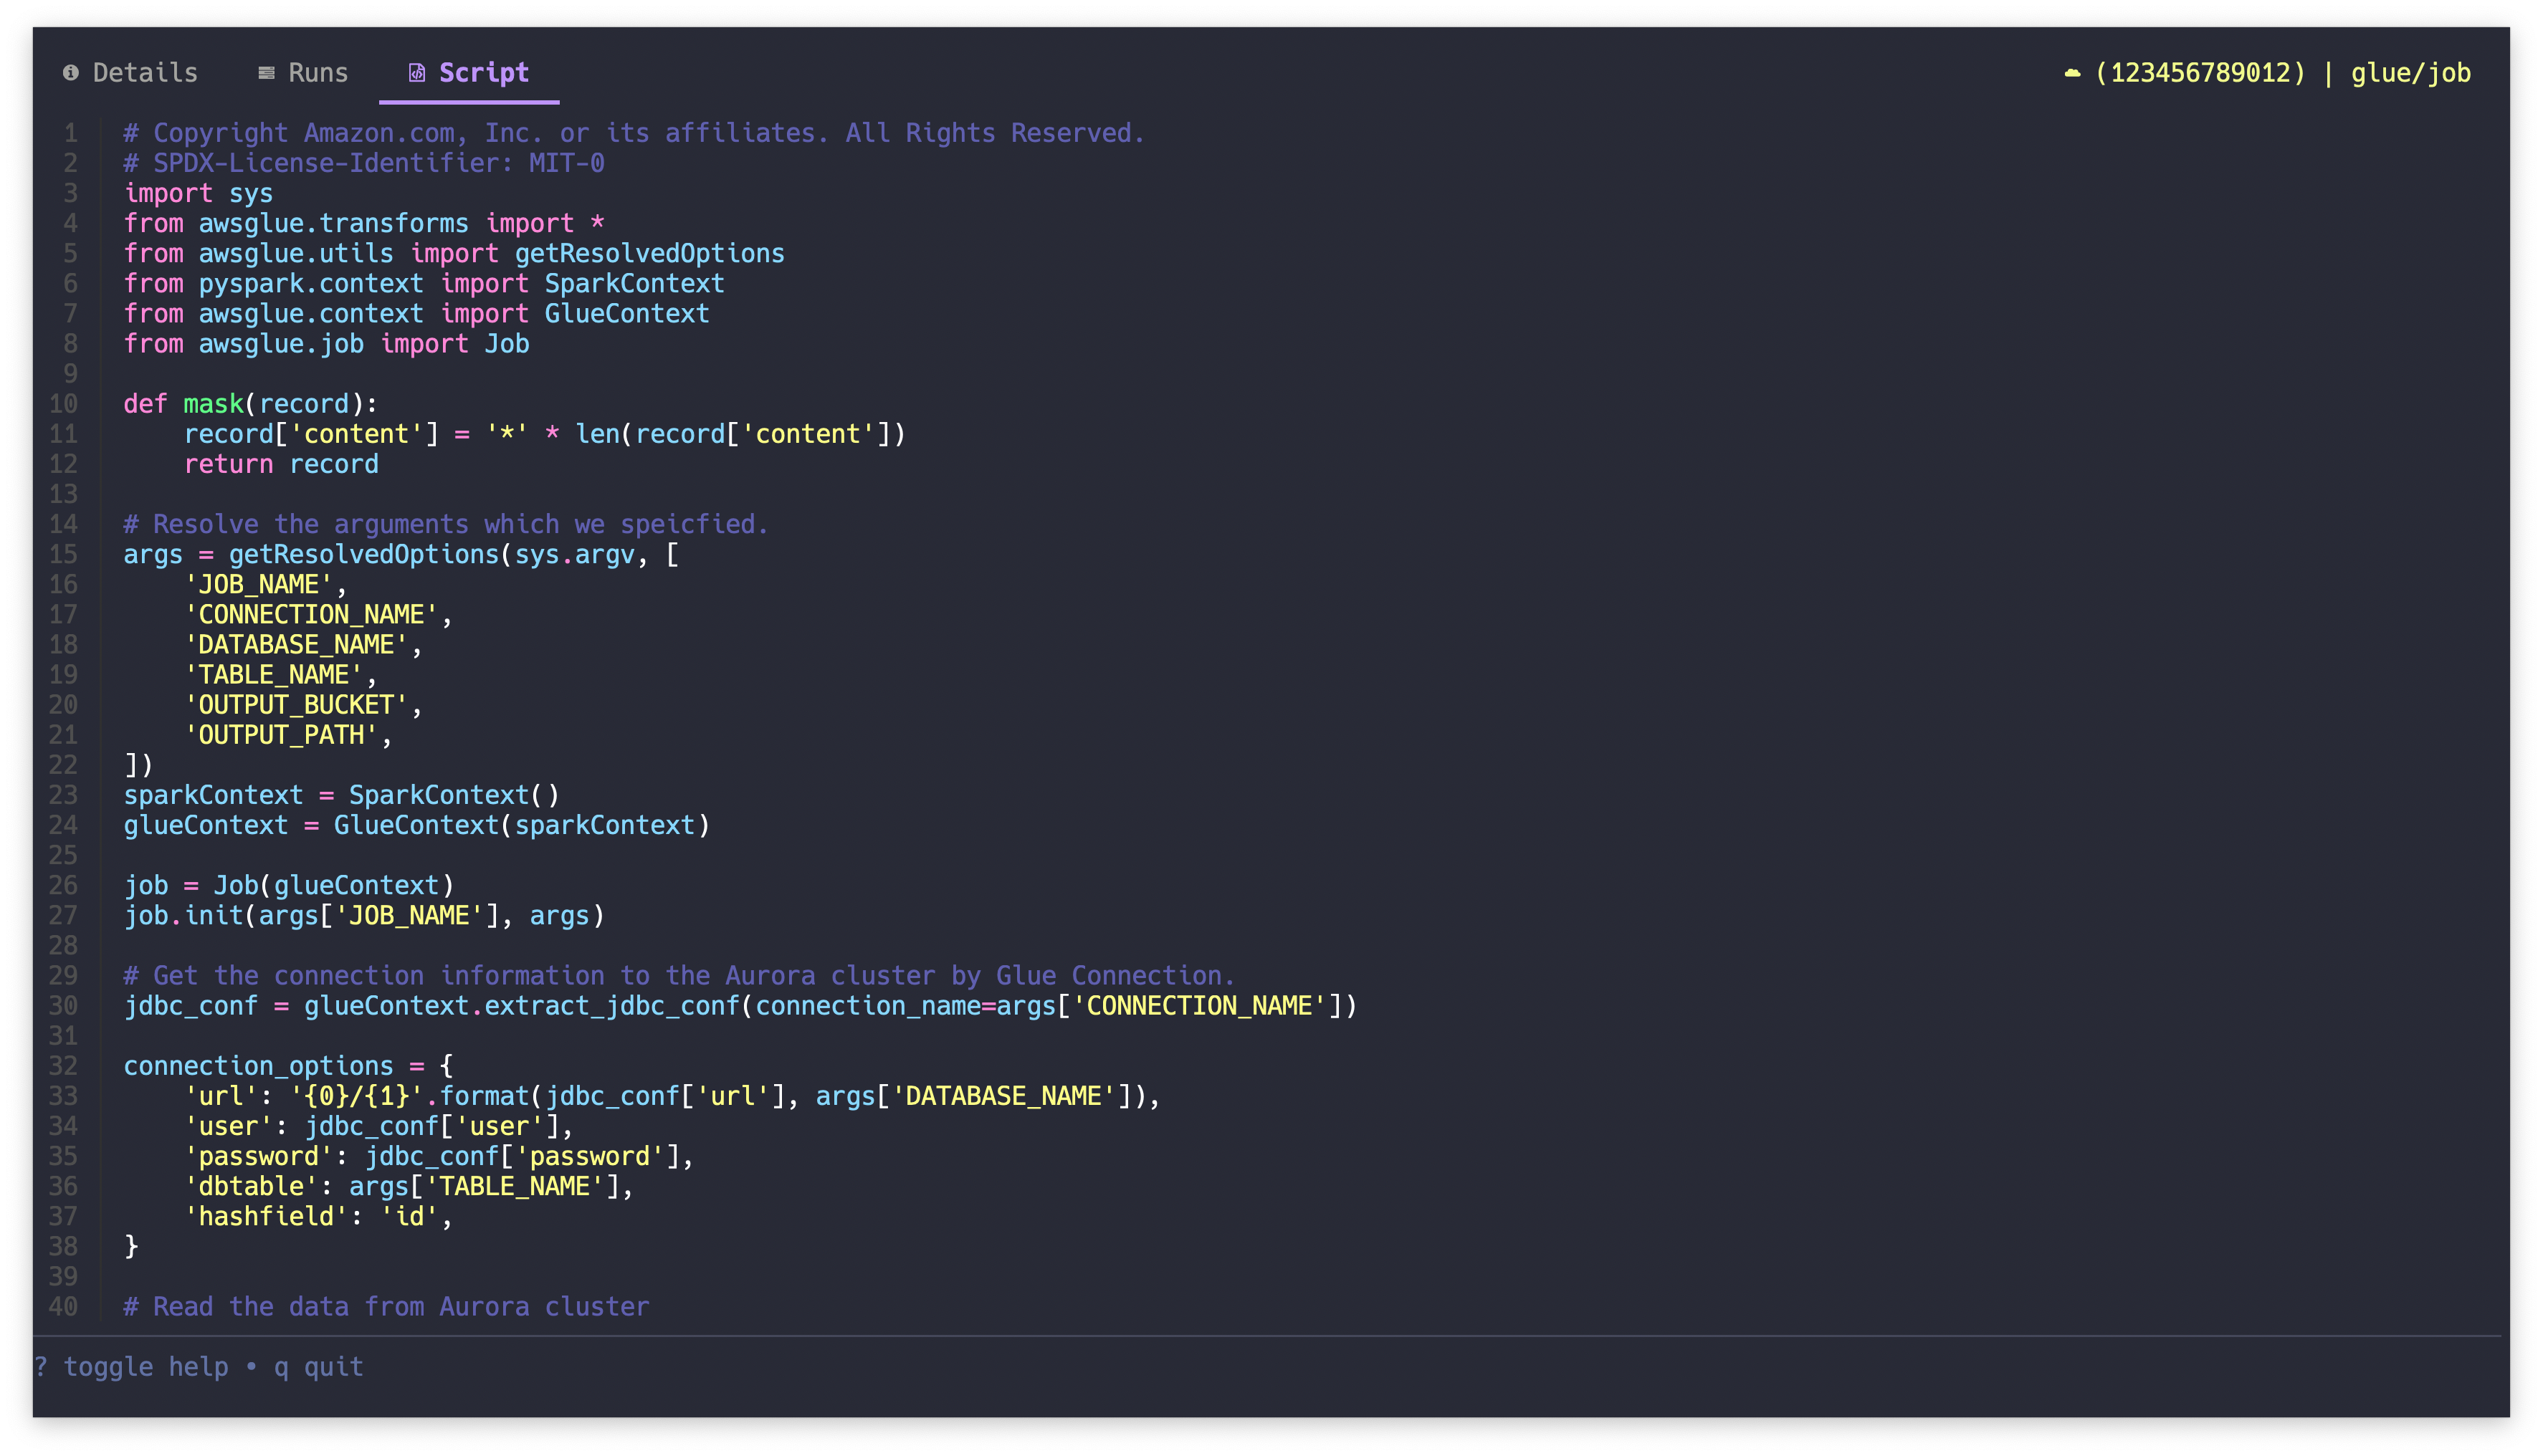Click the Copyright Amazon.com comment line

(x=634, y=133)
